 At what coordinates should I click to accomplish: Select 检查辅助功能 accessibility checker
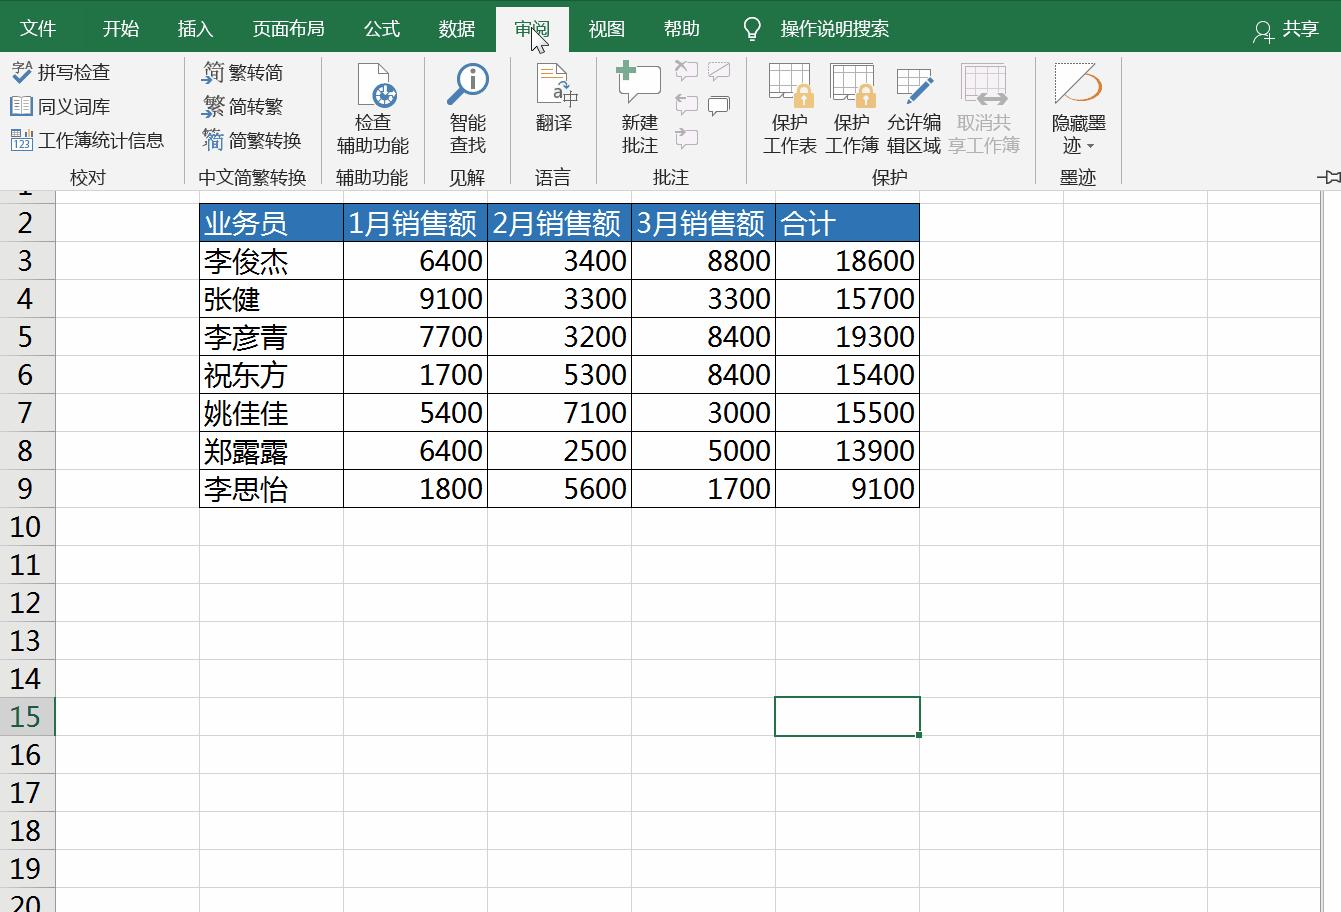pyautogui.click(x=373, y=110)
